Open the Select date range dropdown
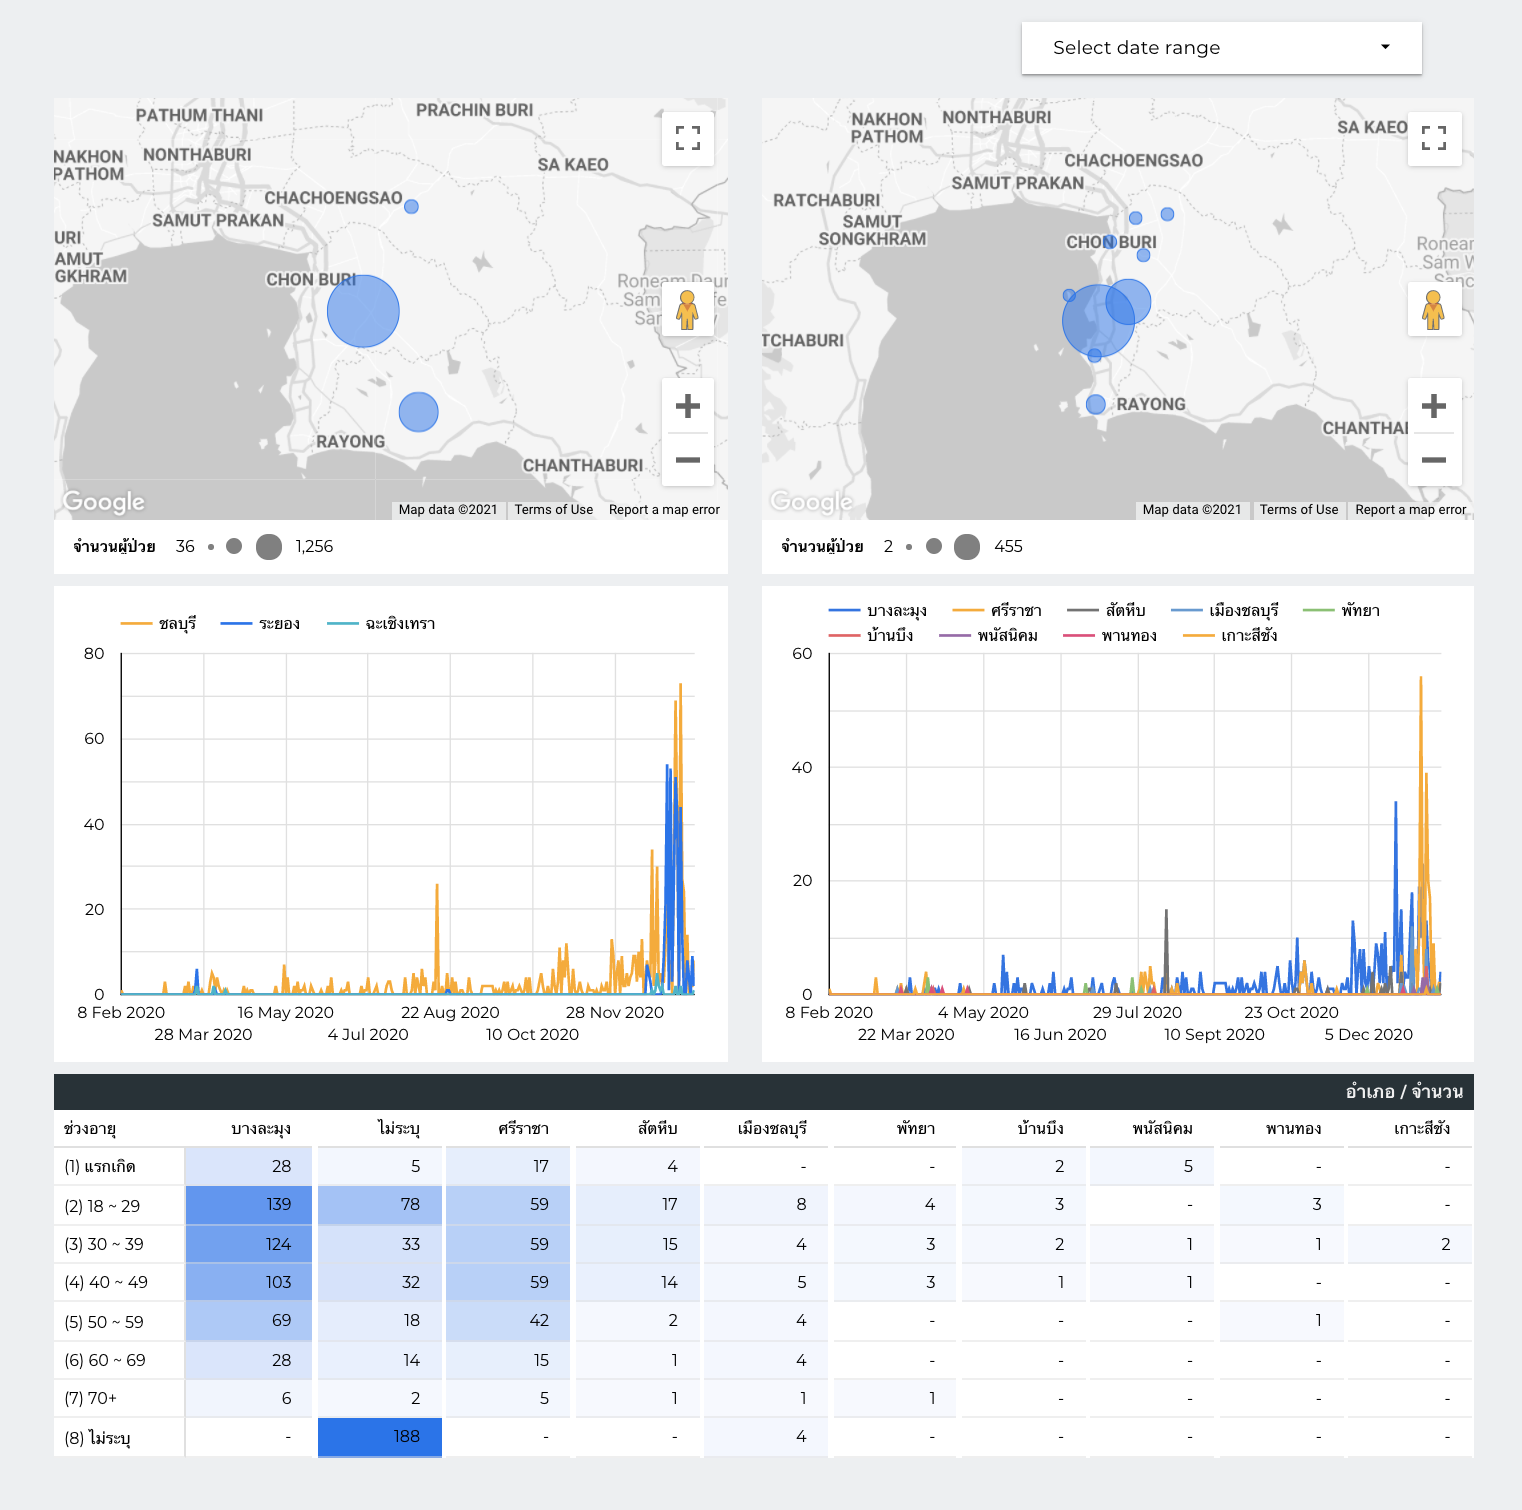This screenshot has width=1522, height=1510. [1221, 48]
